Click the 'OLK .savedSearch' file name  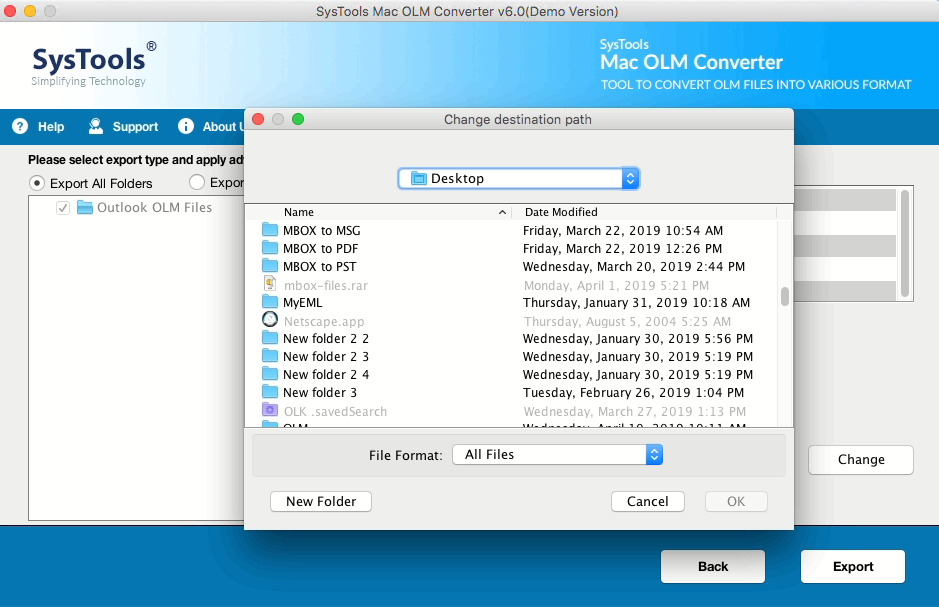coord(335,411)
